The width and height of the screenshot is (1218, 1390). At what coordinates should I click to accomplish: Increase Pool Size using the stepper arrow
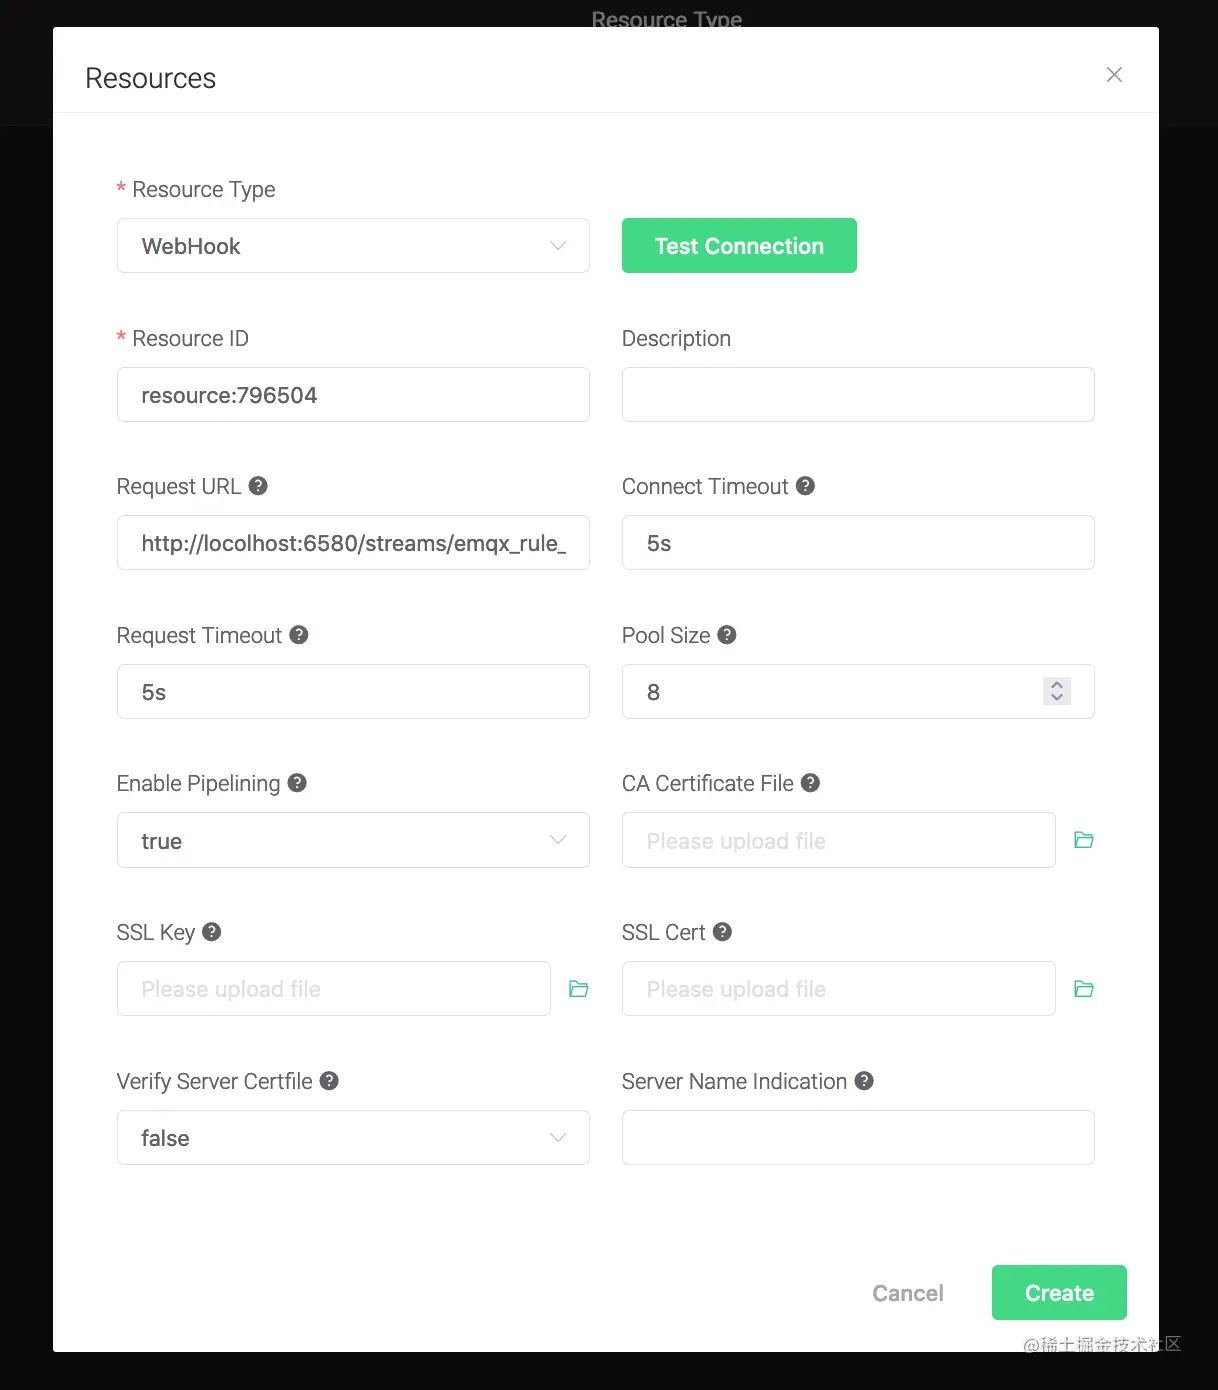point(1056,685)
